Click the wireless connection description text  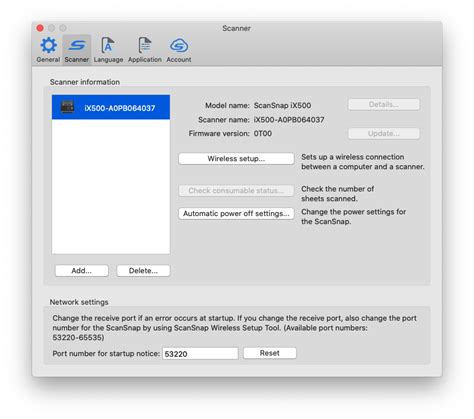click(363, 162)
